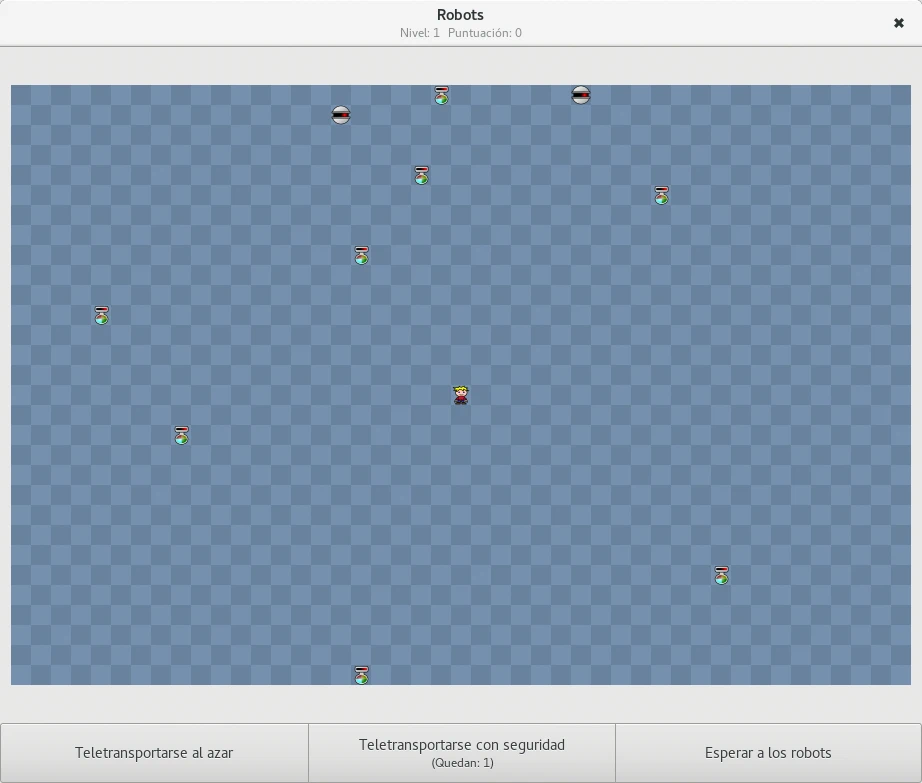Viewport: 922px width, 783px height.
Task: Click the blond player character
Action: [x=461, y=395]
